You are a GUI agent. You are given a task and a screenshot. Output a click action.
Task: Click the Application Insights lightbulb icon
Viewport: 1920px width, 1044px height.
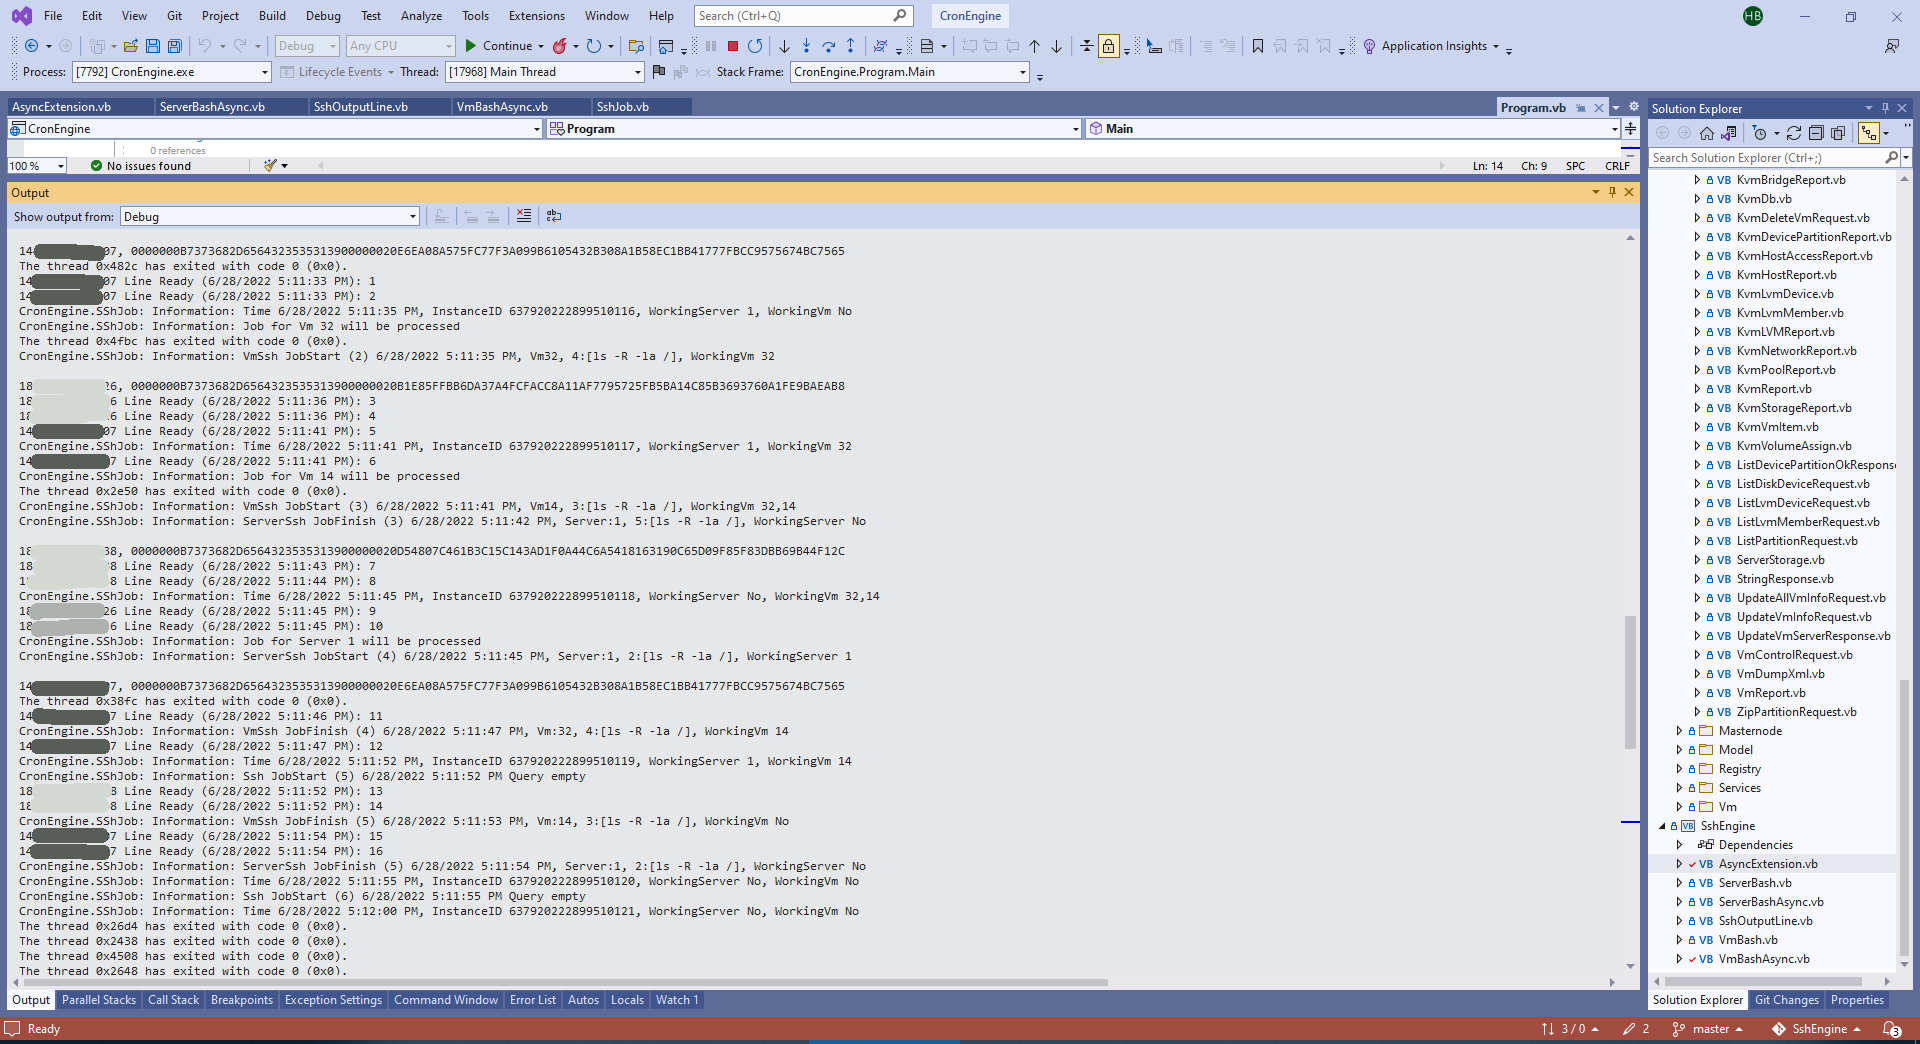click(1370, 46)
